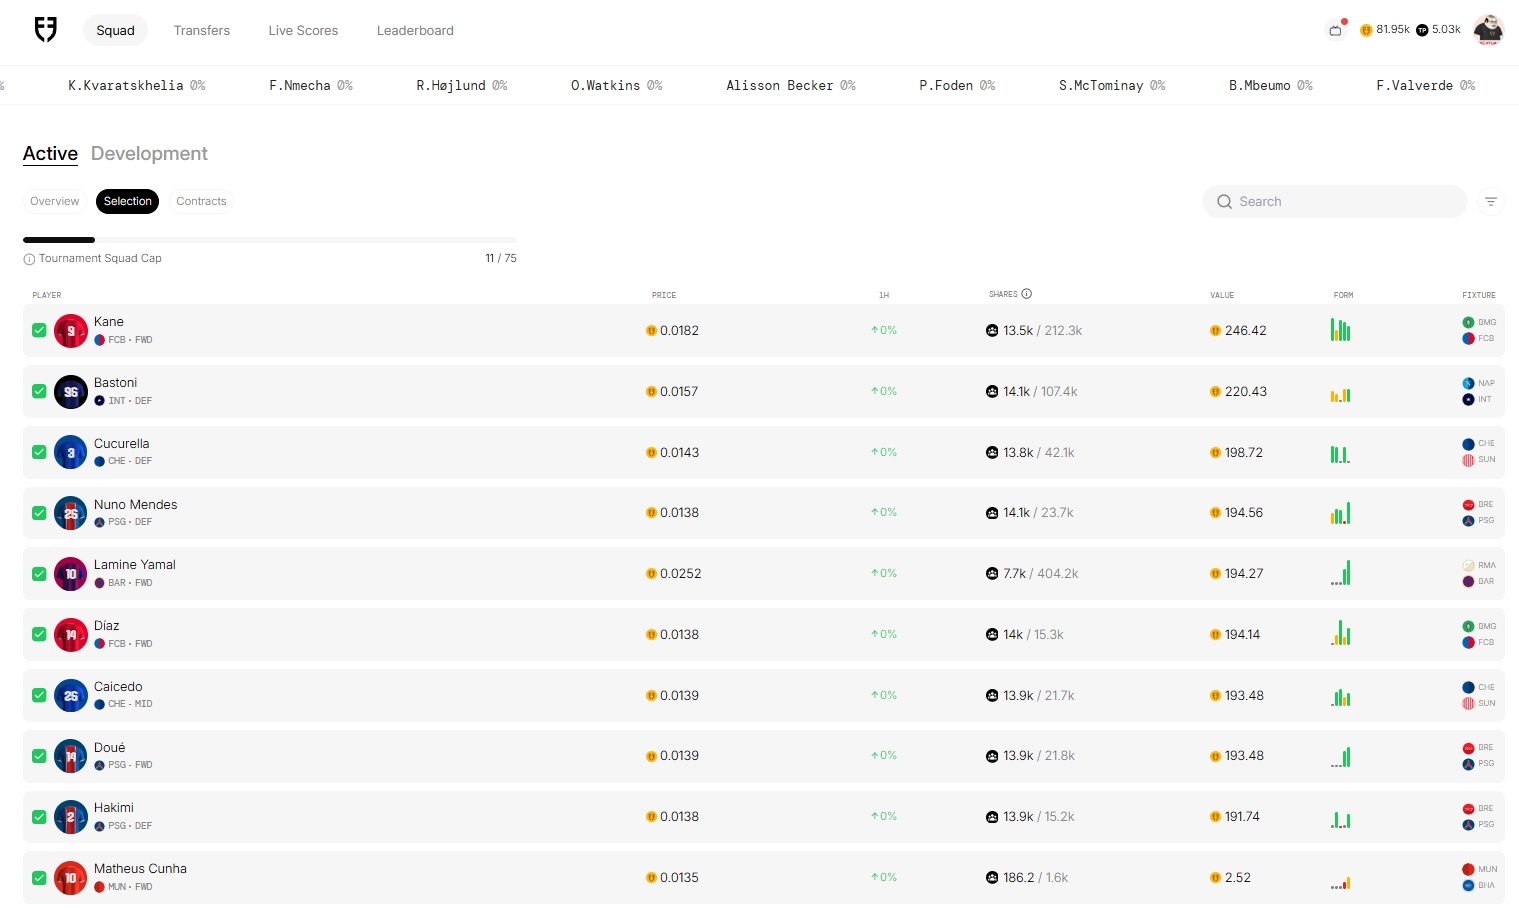Click Lamine Yamal's form bar chart
The image size is (1519, 910).
pos(1341,574)
